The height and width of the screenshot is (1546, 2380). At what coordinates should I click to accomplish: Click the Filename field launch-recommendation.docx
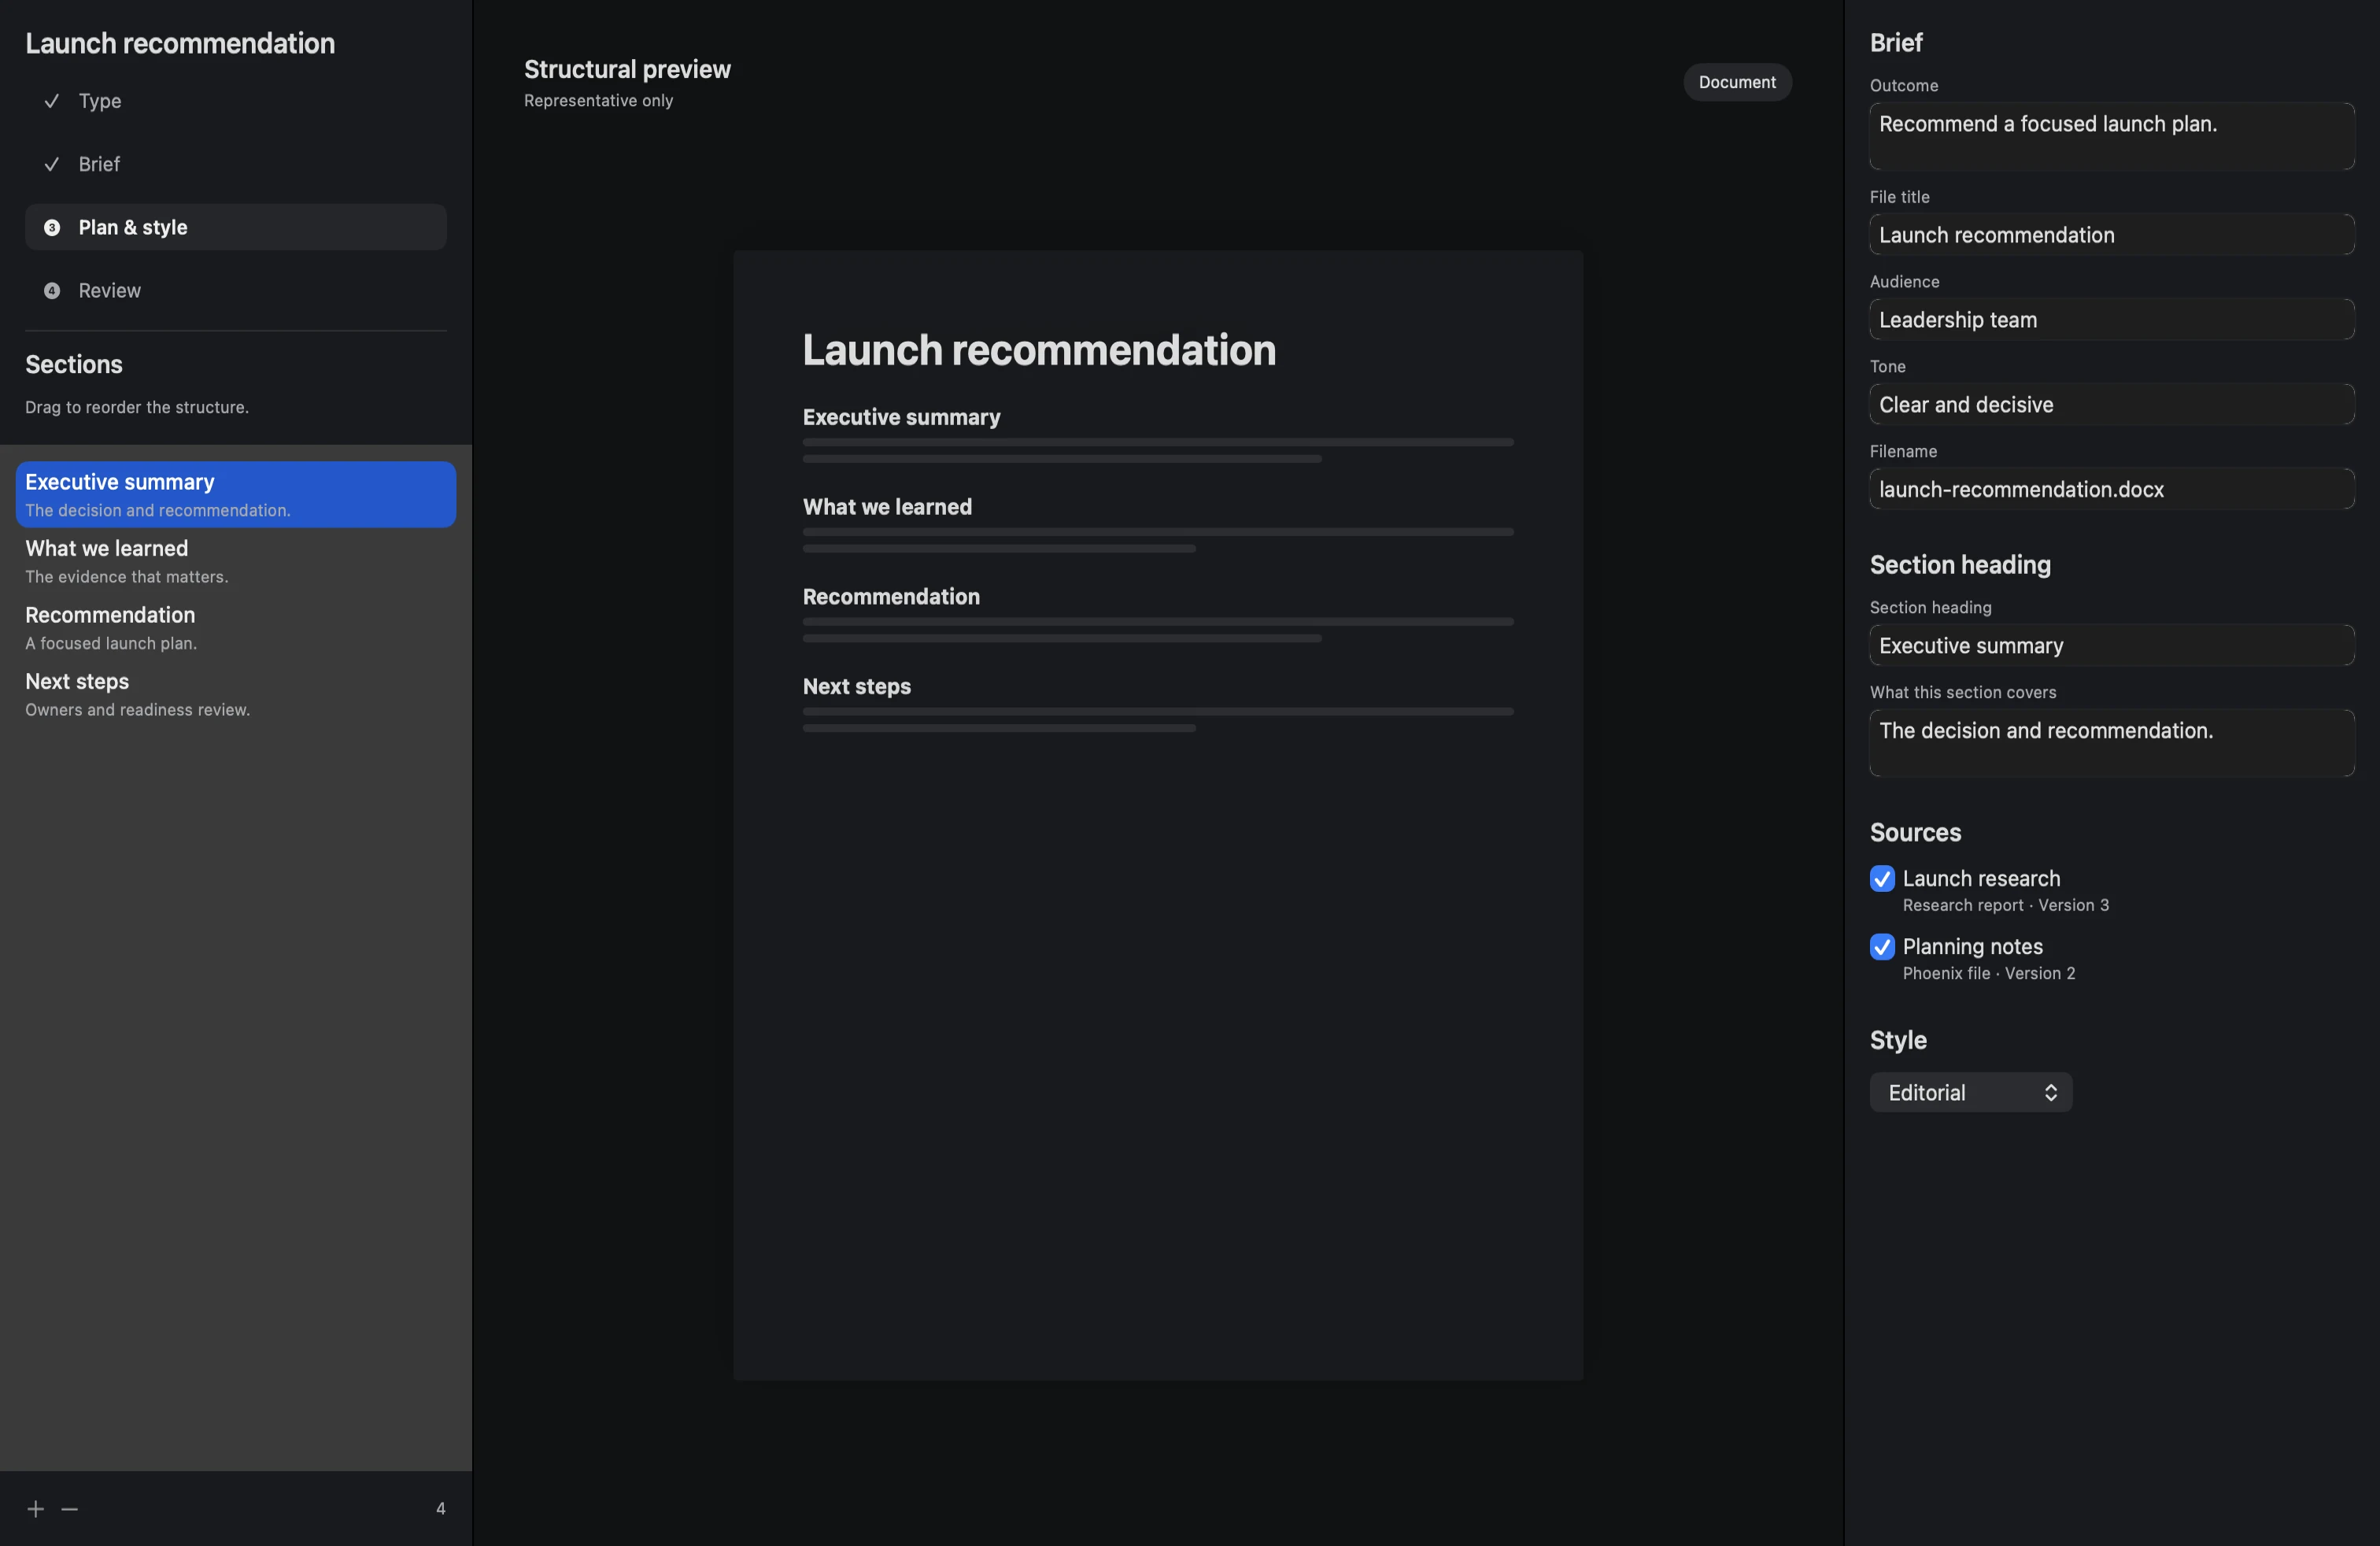coord(2112,490)
